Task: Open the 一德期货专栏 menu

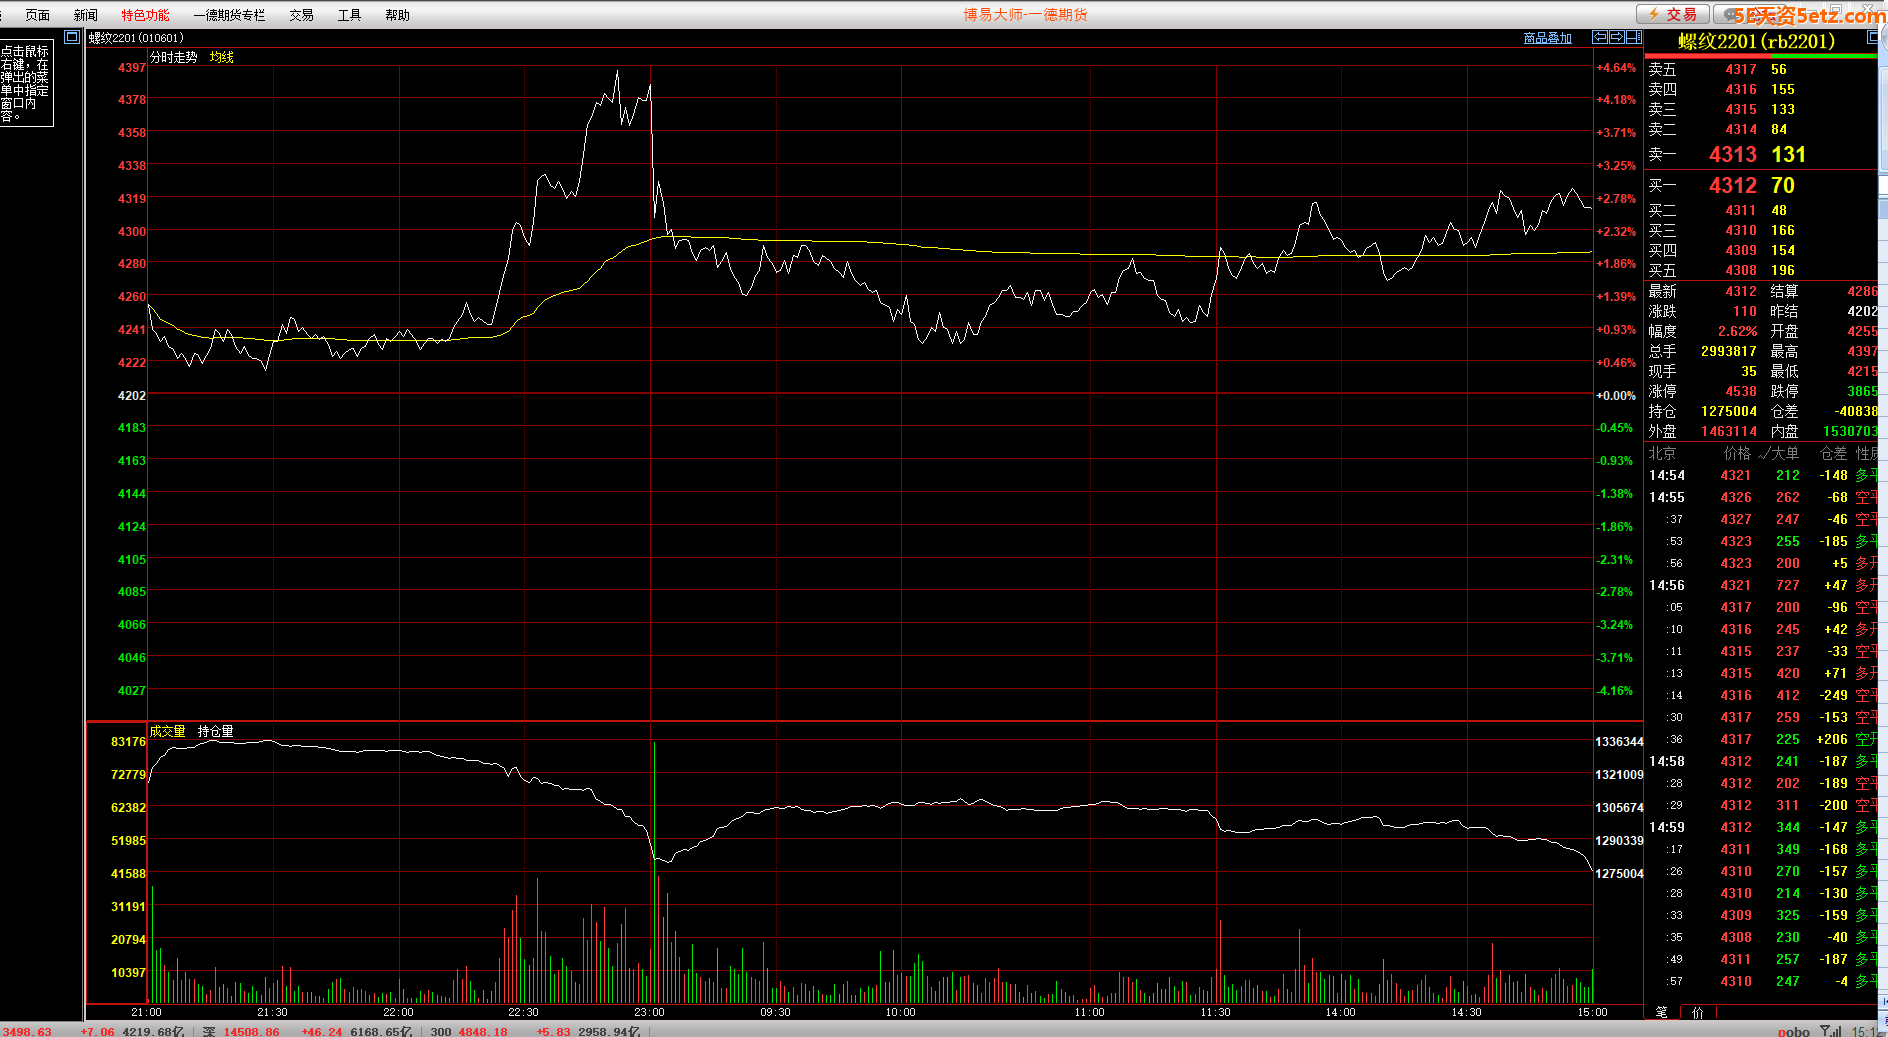Action: point(229,15)
